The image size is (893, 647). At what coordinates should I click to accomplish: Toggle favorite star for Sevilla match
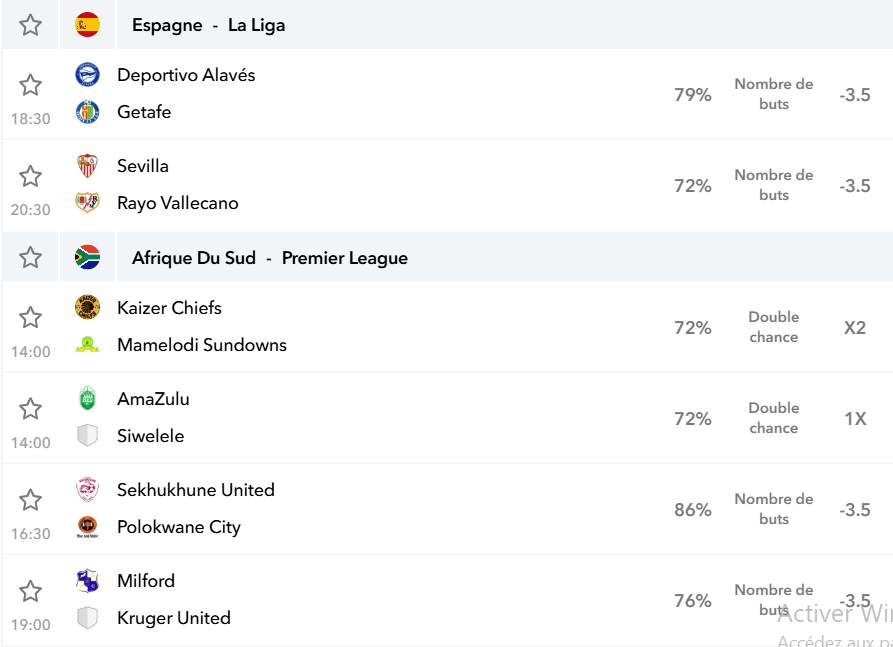pyautogui.click(x=30, y=177)
